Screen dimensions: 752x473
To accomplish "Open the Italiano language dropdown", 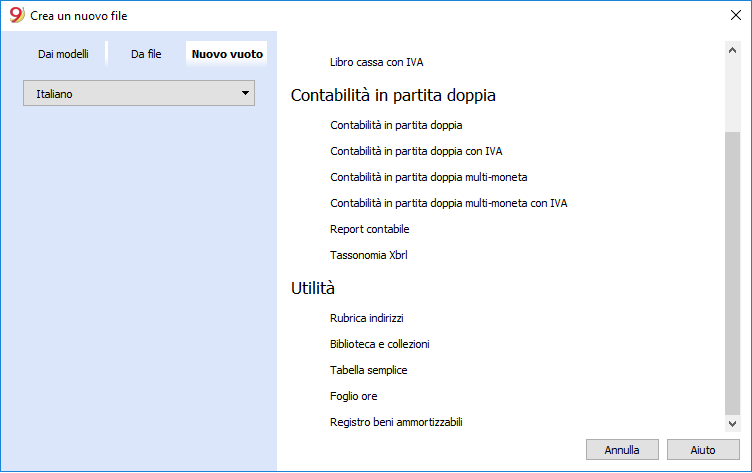I will point(139,93).
